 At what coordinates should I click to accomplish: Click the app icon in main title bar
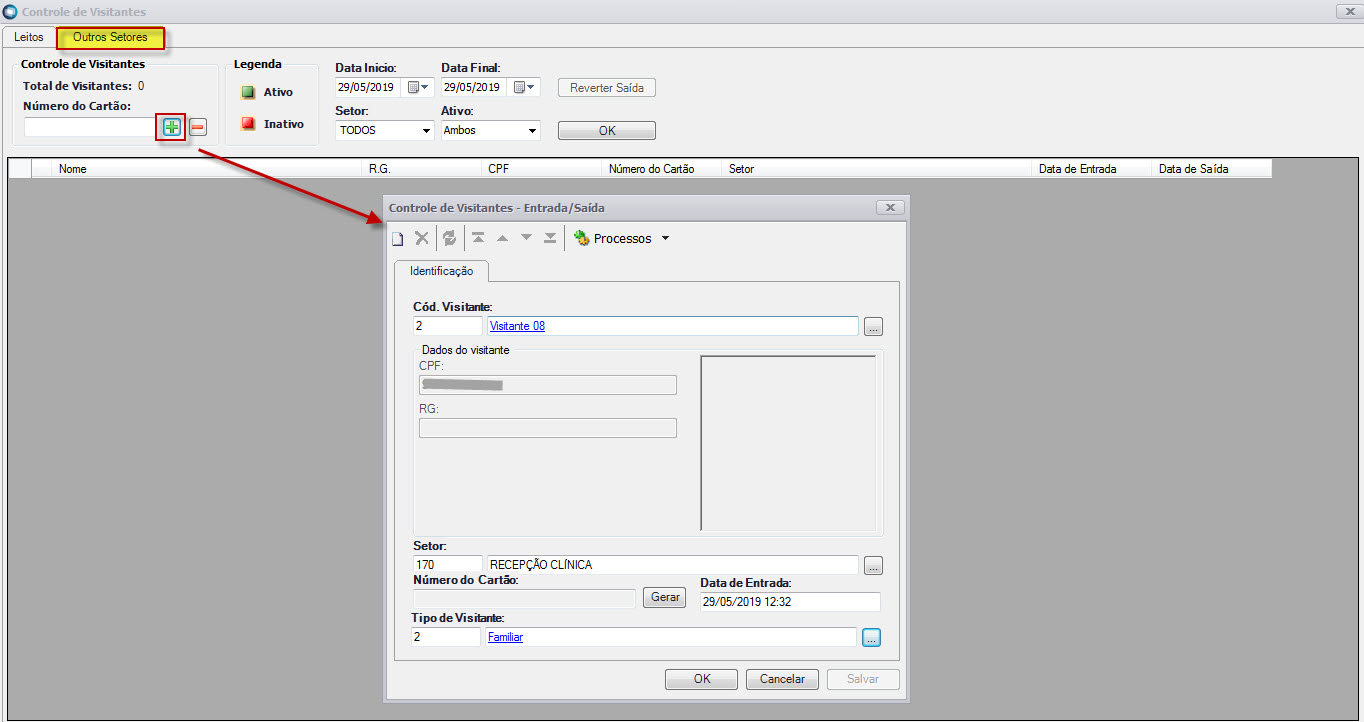pyautogui.click(x=11, y=11)
